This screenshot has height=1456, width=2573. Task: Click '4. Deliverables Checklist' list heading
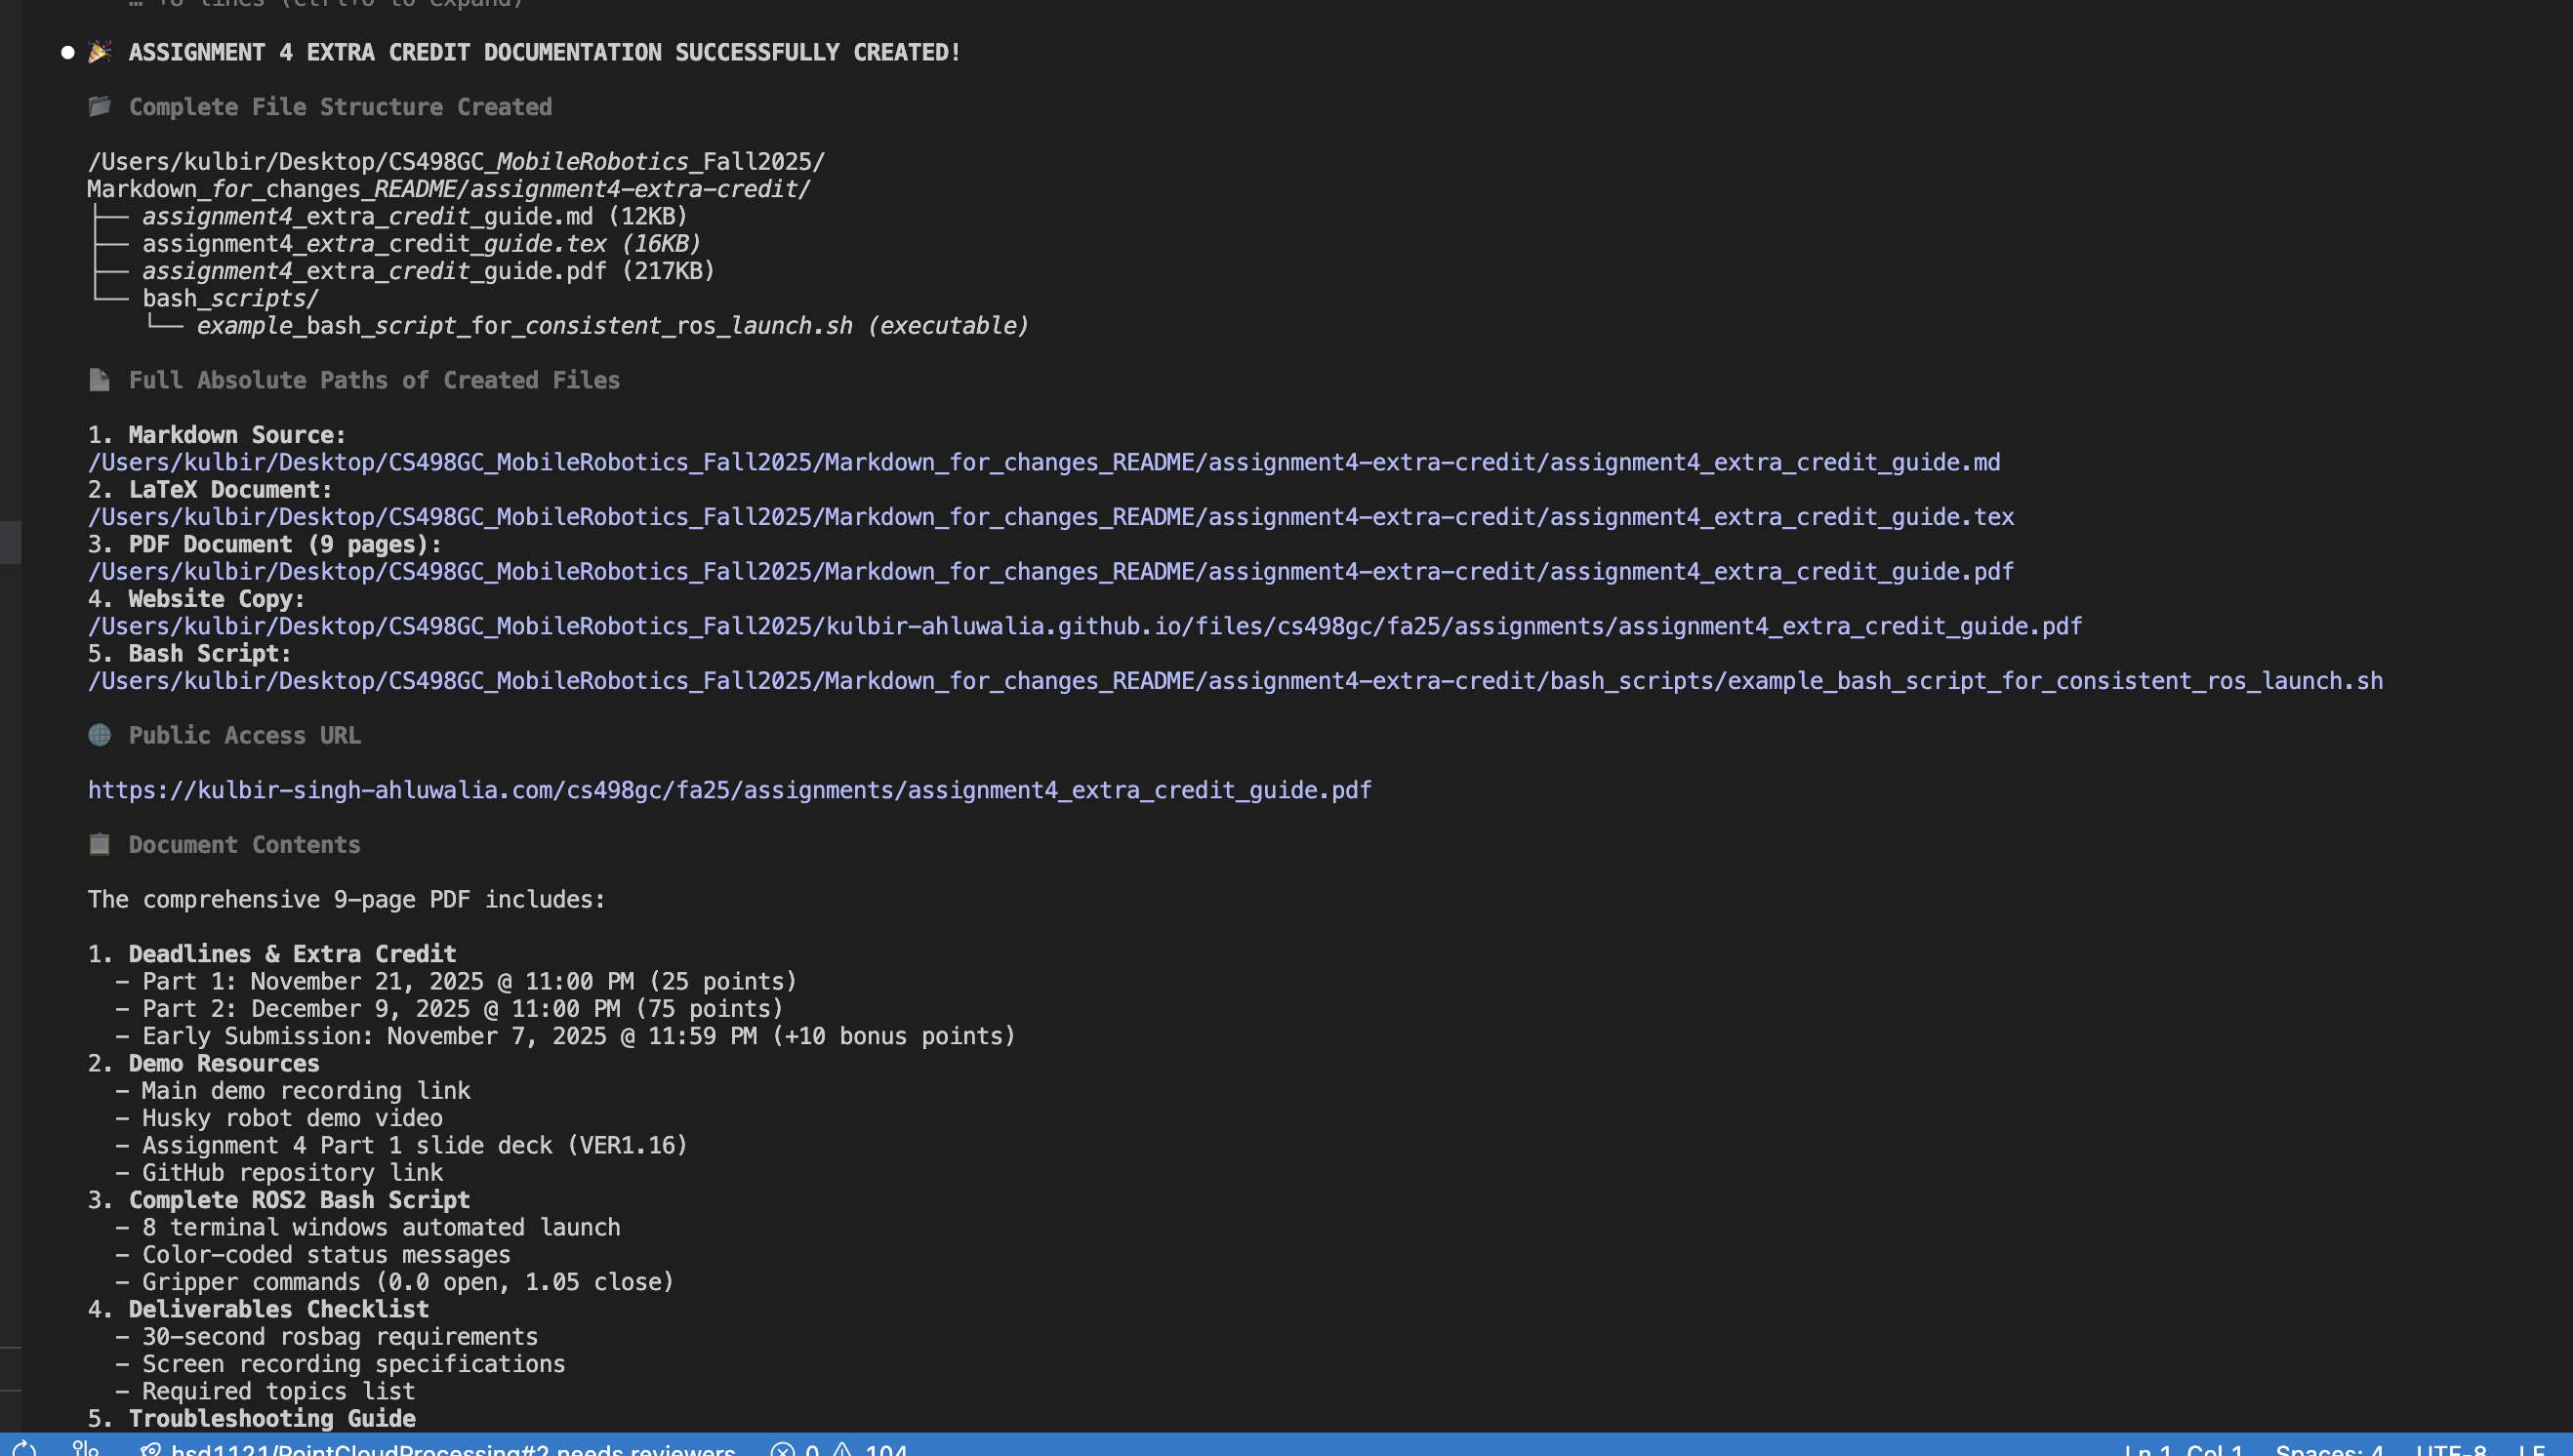coord(258,1310)
